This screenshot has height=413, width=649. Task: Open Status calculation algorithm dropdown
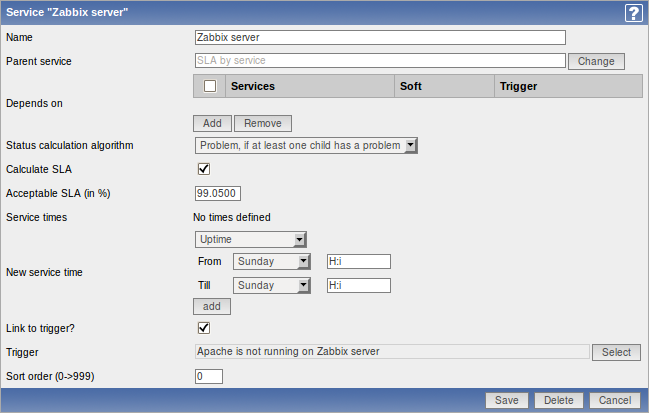(306, 146)
